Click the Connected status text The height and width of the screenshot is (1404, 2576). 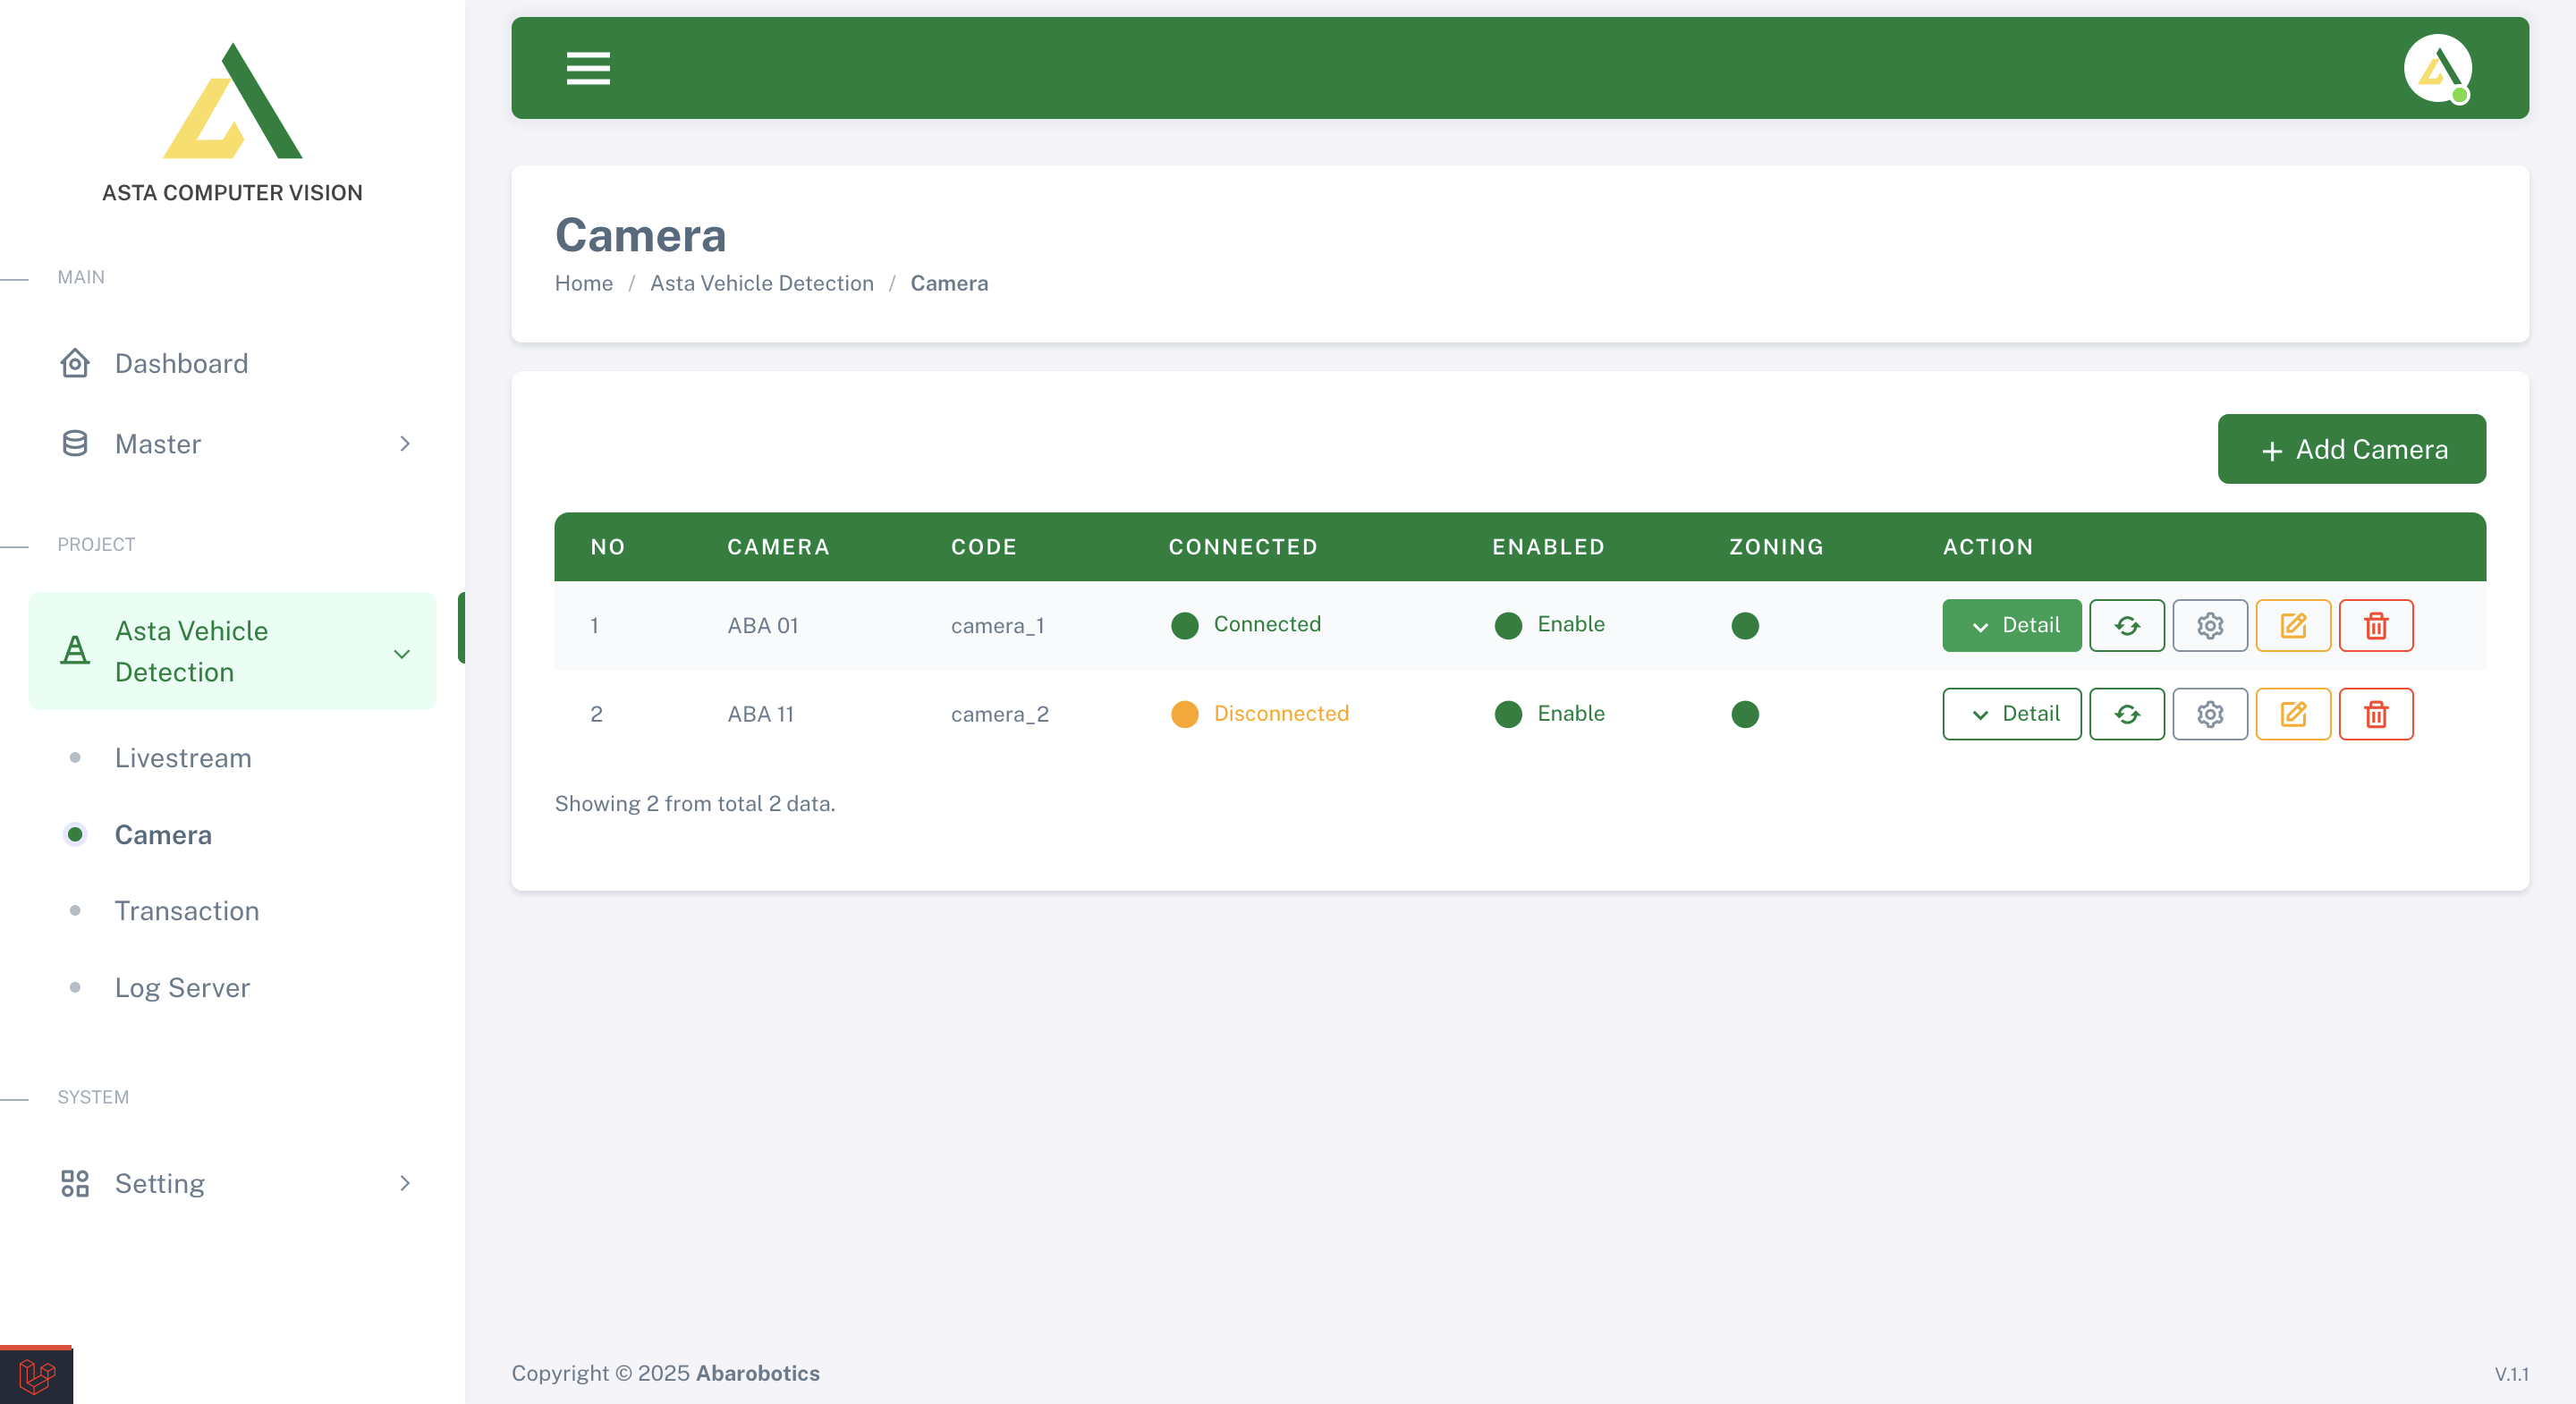coord(1267,624)
